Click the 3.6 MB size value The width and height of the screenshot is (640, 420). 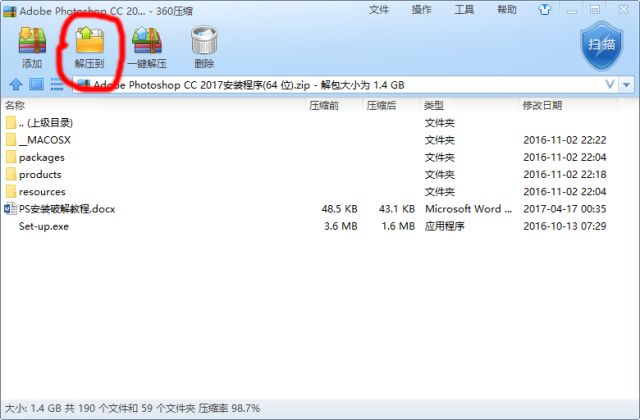coord(341,226)
